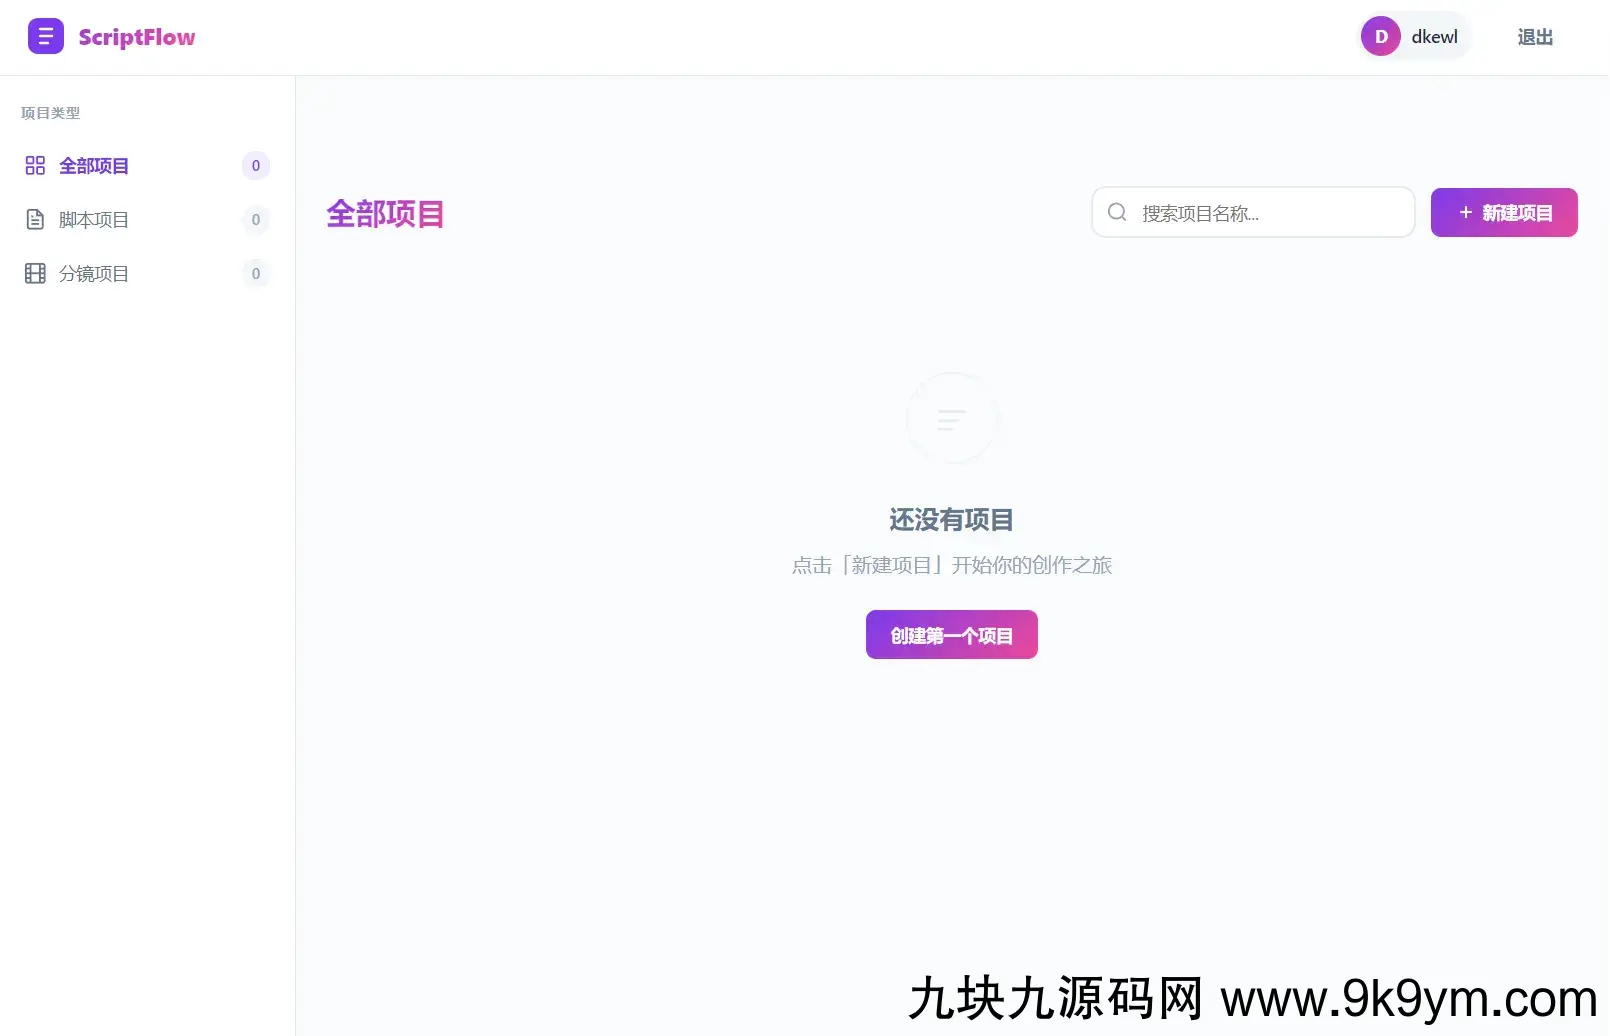Screen dimensions: 1610x1036
Task: Click the ScriptFlow purple logo icon
Action: [45, 37]
